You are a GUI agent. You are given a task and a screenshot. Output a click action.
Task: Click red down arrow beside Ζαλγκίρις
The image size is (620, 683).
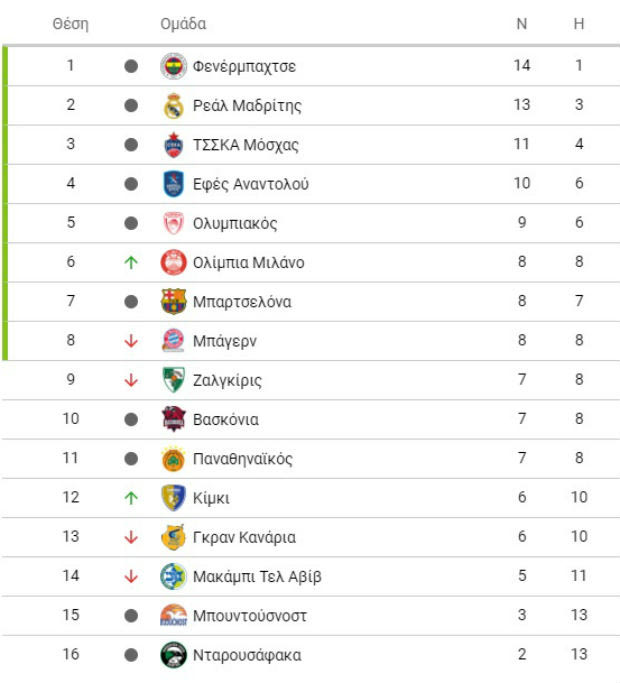pyautogui.click(x=131, y=380)
